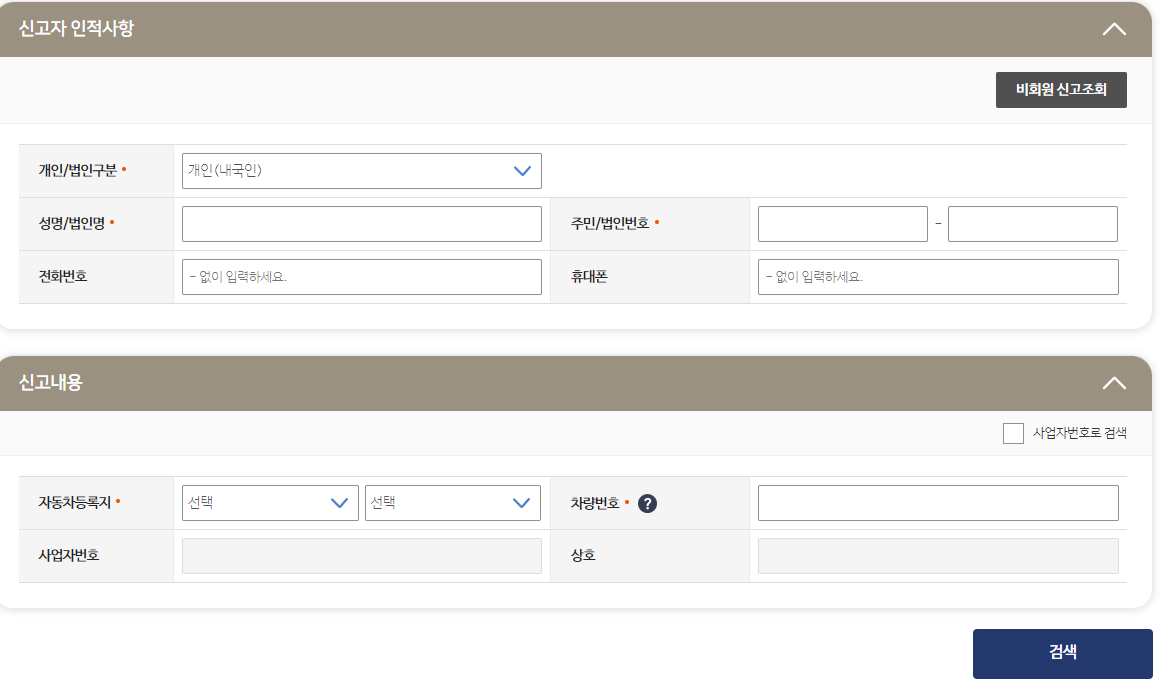
Task: Collapse the 신고내용 section
Action: click(x=1113, y=384)
